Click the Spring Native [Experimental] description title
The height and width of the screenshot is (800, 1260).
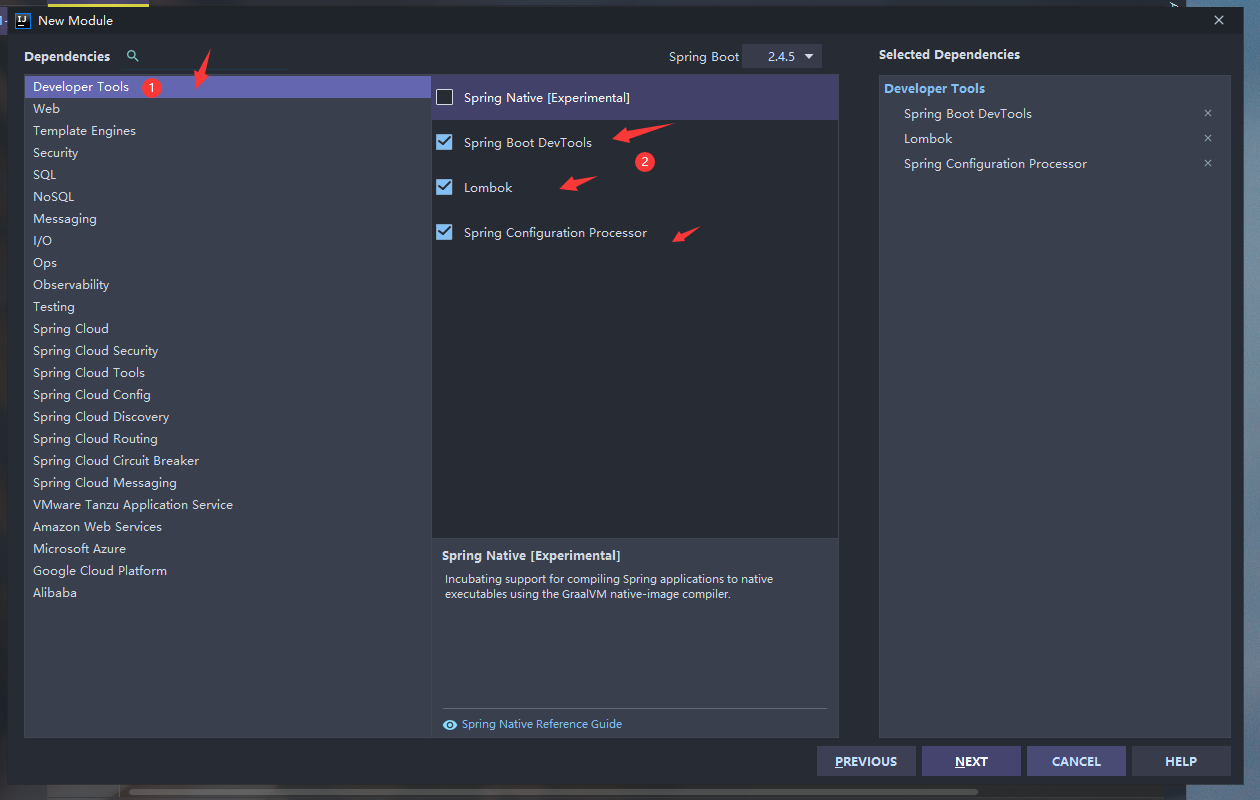tap(531, 555)
